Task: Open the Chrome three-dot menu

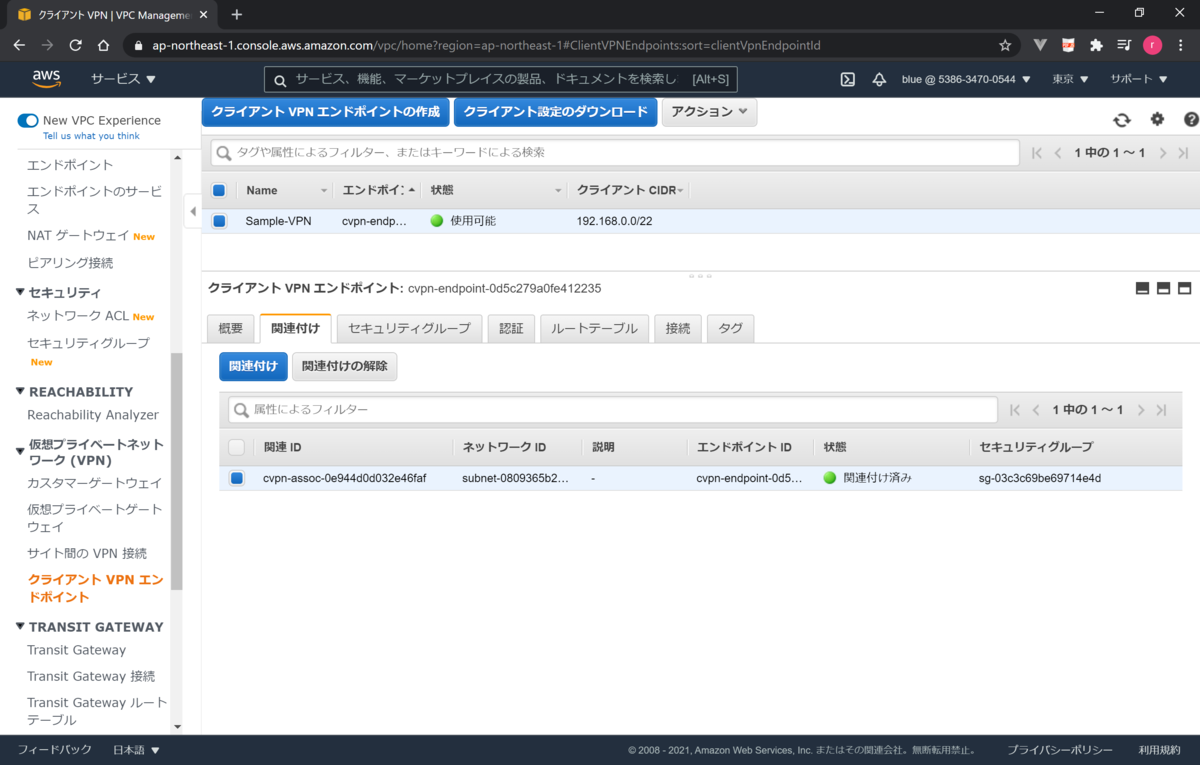Action: [1181, 45]
